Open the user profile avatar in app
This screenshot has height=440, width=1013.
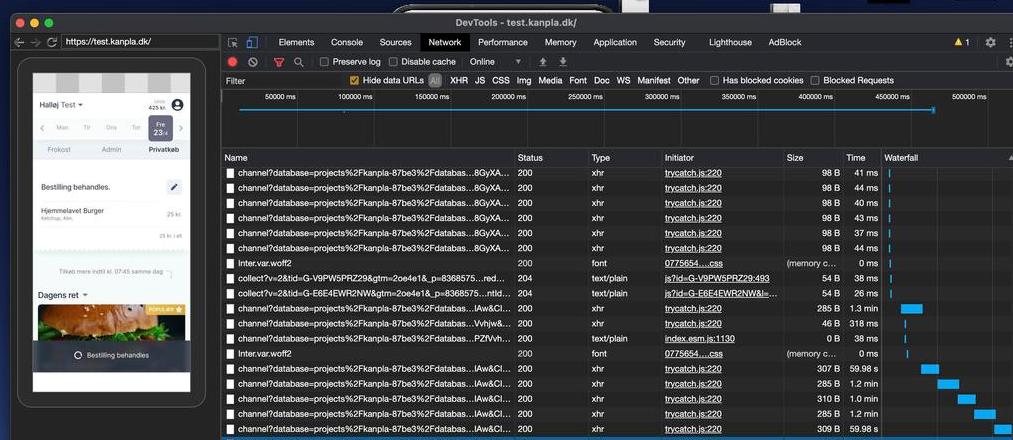tap(177, 105)
